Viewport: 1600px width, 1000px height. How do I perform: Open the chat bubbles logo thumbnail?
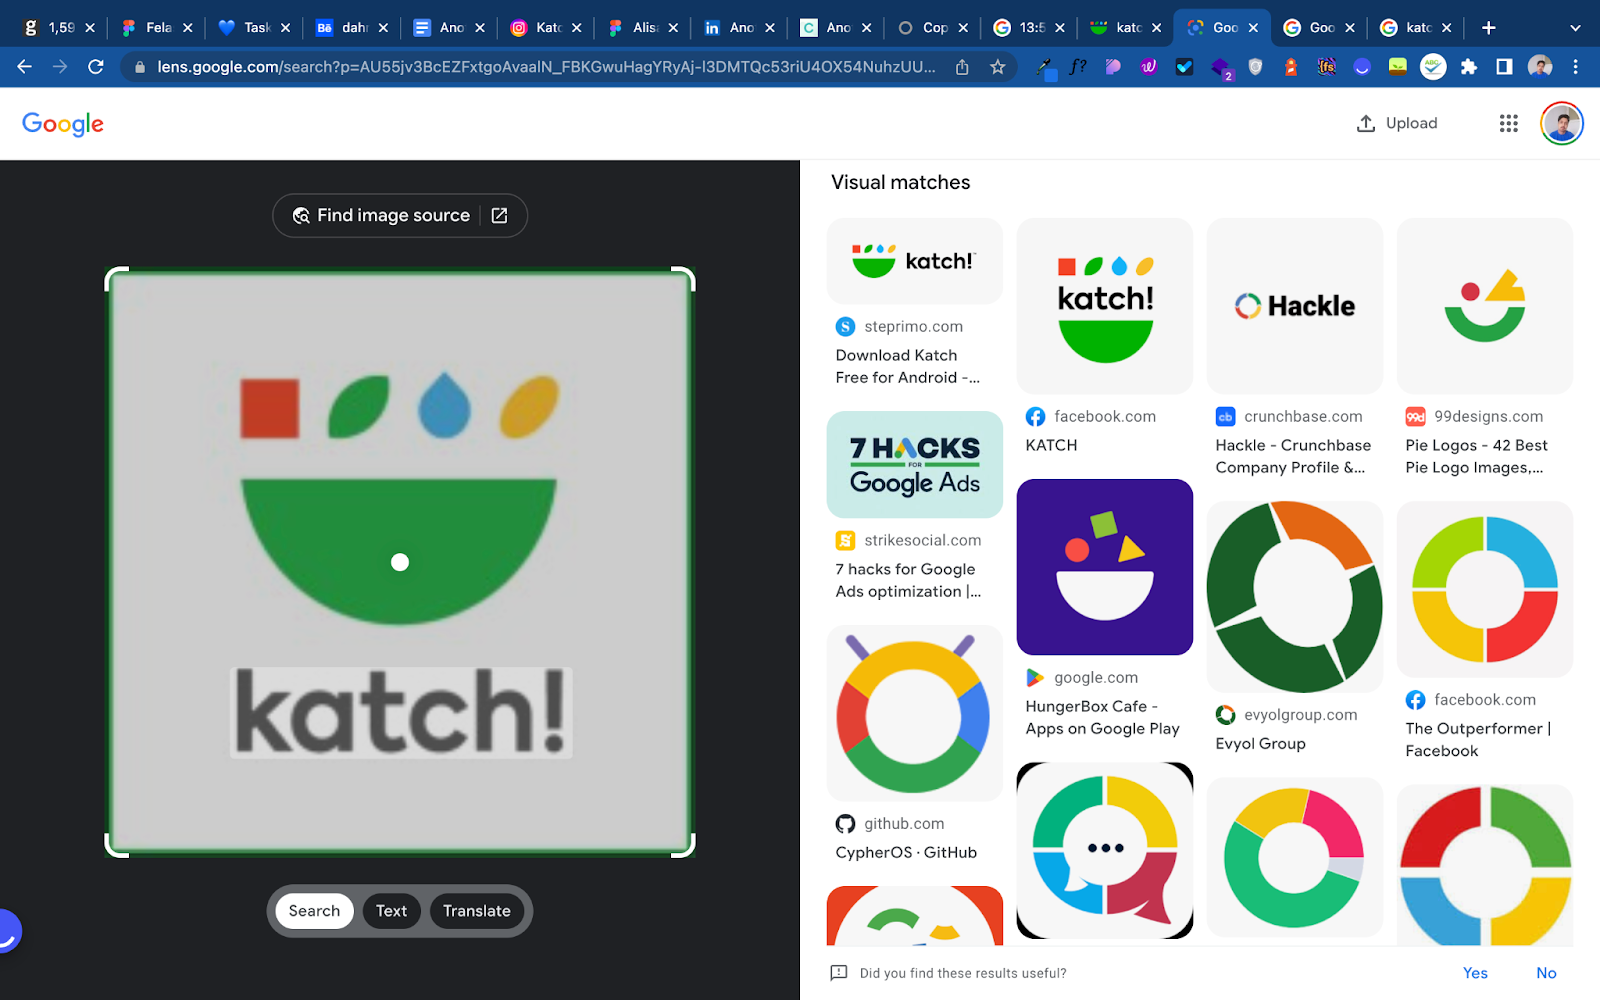(1105, 851)
